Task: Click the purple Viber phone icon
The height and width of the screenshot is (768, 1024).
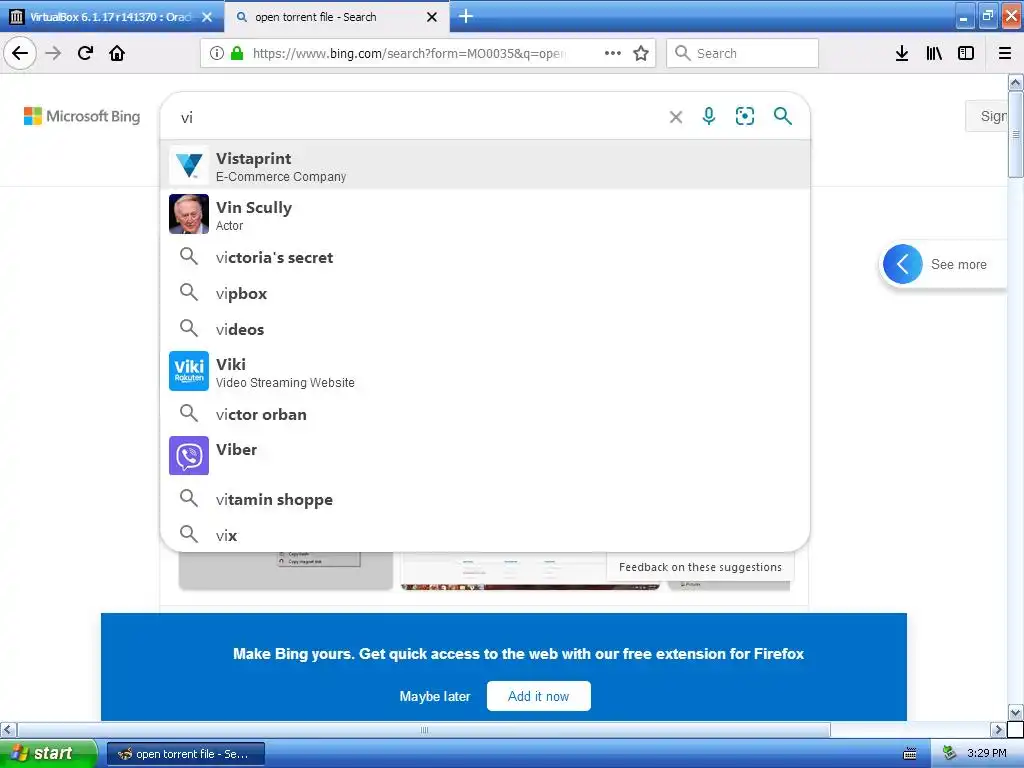Action: (189, 456)
